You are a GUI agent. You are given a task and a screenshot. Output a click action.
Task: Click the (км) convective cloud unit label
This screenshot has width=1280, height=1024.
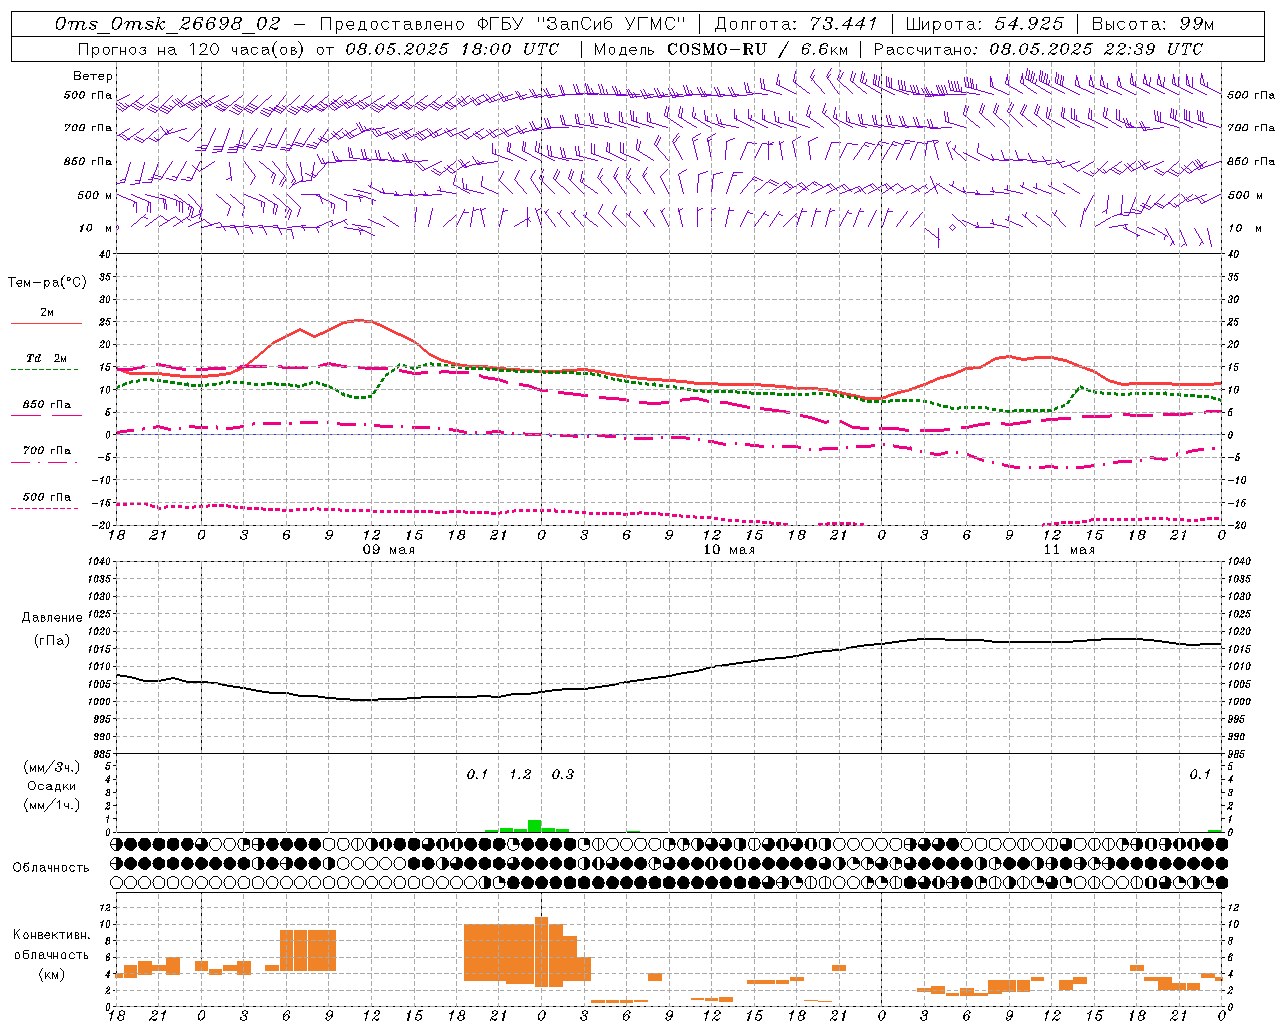coord(51,974)
